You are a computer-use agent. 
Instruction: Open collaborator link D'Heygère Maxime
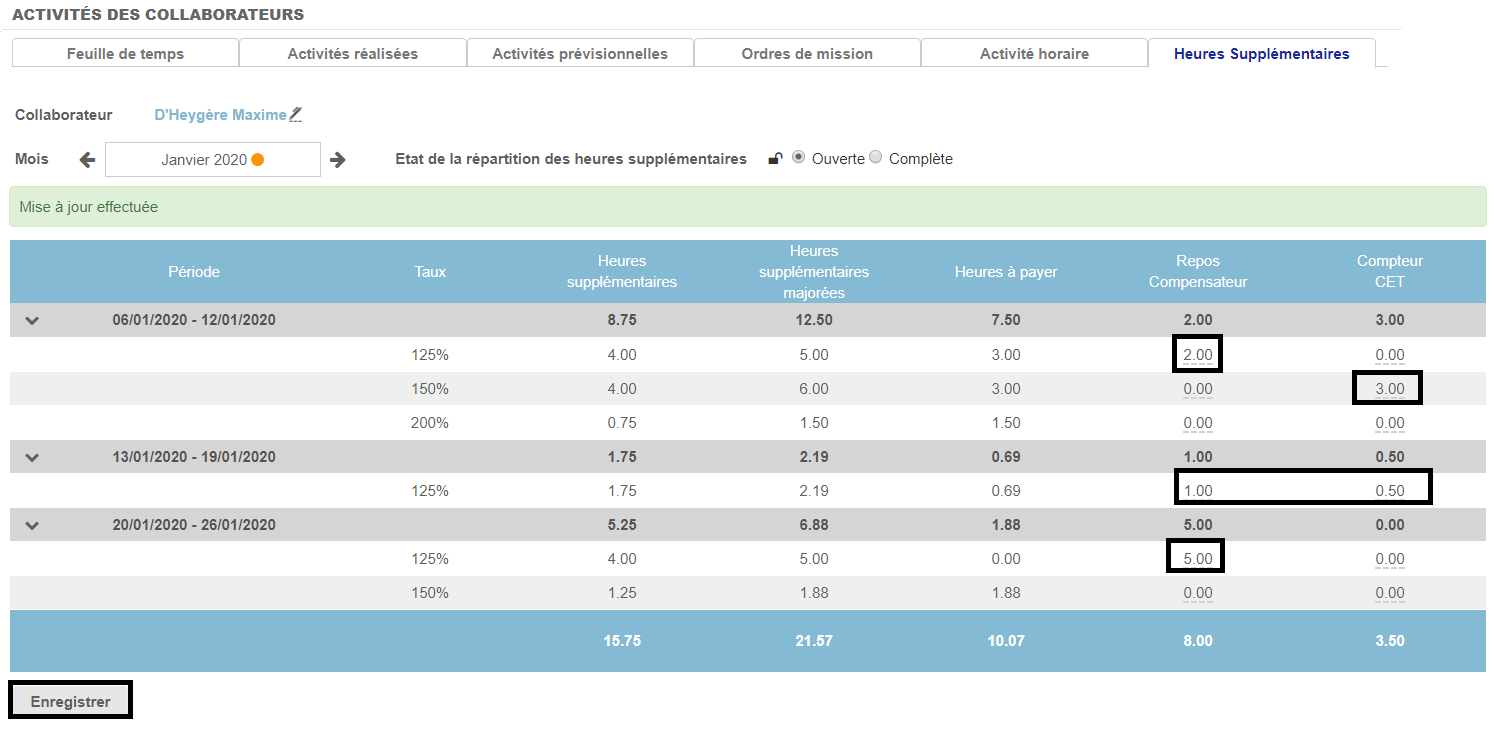[x=220, y=115]
